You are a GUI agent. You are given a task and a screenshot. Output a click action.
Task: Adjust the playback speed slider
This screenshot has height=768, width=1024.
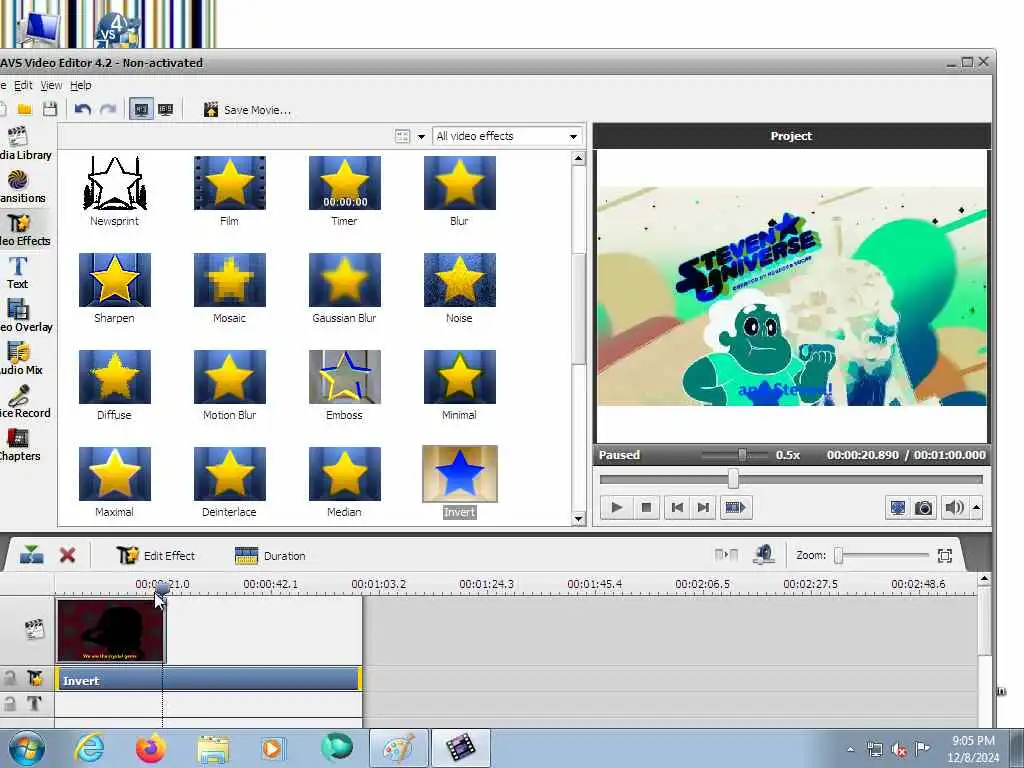(x=742, y=455)
